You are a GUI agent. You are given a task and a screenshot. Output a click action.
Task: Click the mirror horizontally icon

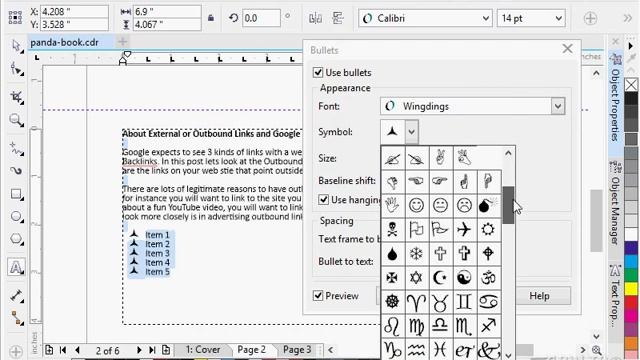point(315,18)
